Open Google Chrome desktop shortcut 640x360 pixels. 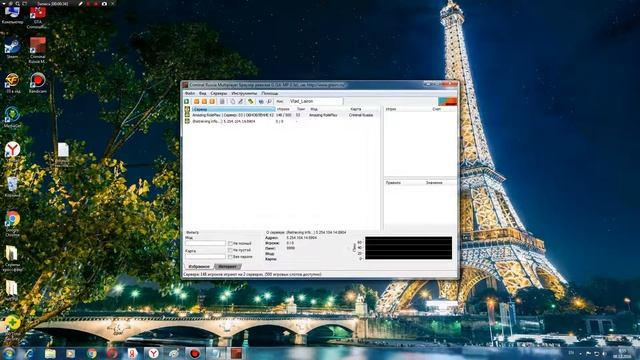pyautogui.click(x=12, y=223)
